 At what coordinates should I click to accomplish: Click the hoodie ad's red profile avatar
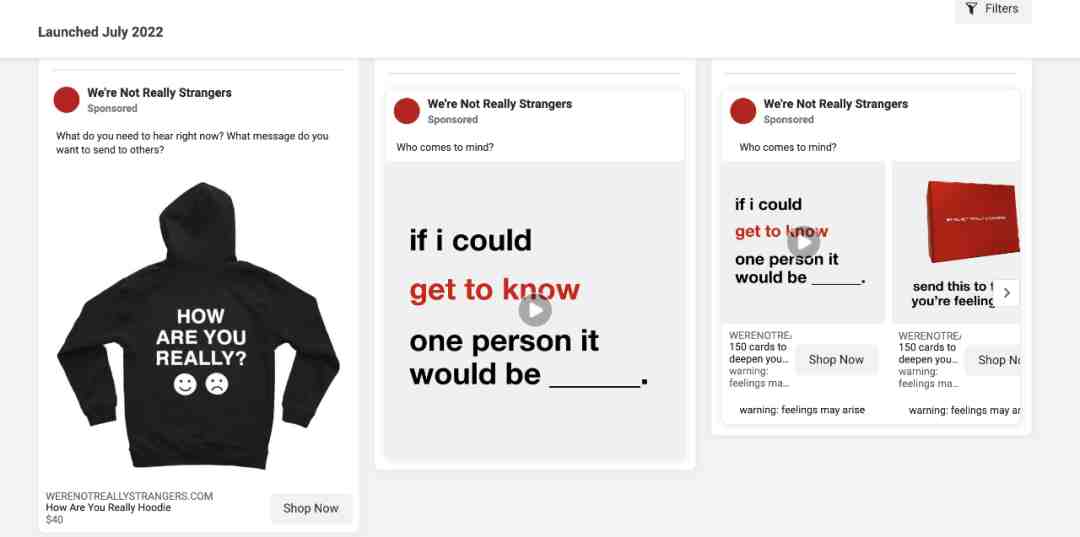pyautogui.click(x=66, y=100)
